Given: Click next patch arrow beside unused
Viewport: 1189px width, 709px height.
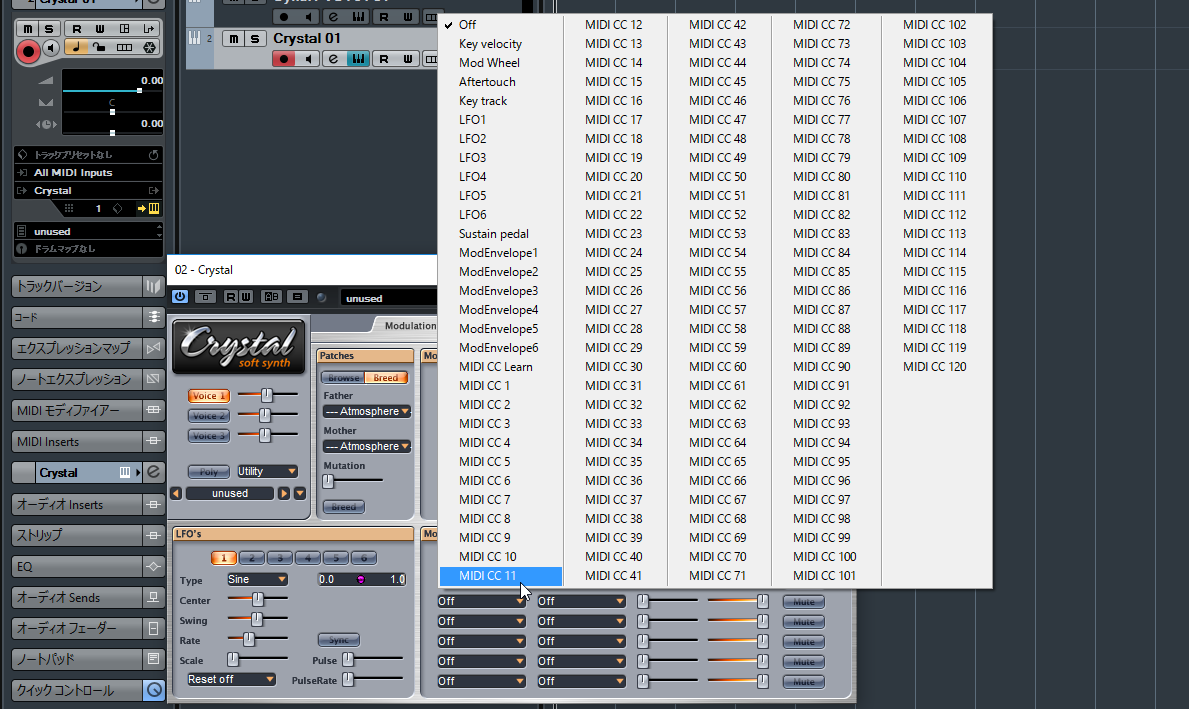Looking at the screenshot, I should [x=284, y=493].
